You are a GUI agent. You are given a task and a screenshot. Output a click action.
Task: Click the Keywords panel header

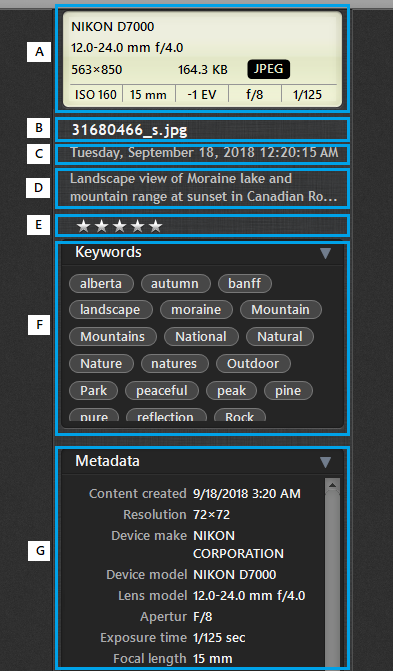[x=202, y=253]
